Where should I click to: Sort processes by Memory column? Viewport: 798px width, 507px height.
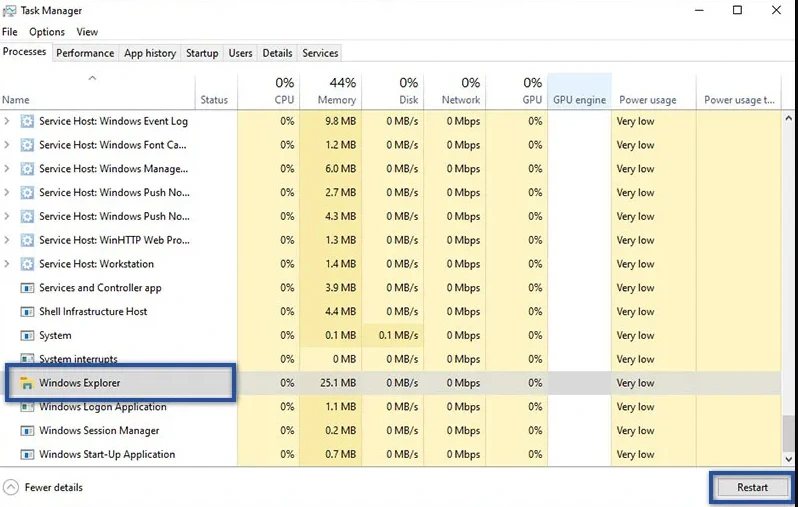(331, 92)
